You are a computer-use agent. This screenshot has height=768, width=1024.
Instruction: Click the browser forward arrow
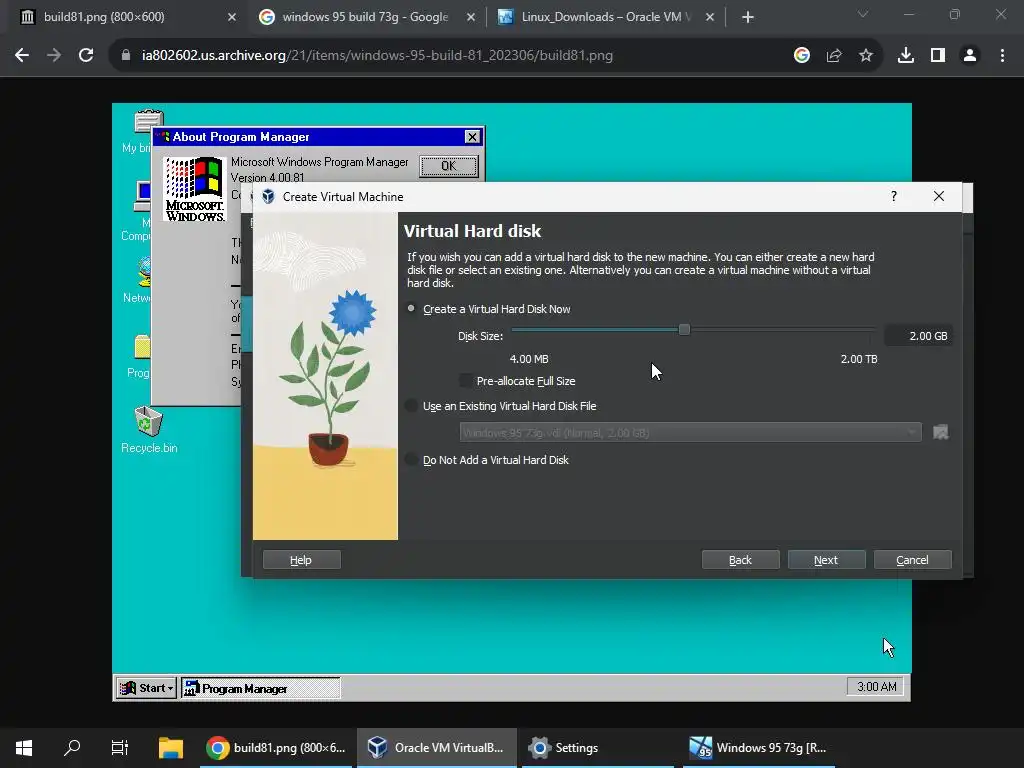(x=54, y=56)
